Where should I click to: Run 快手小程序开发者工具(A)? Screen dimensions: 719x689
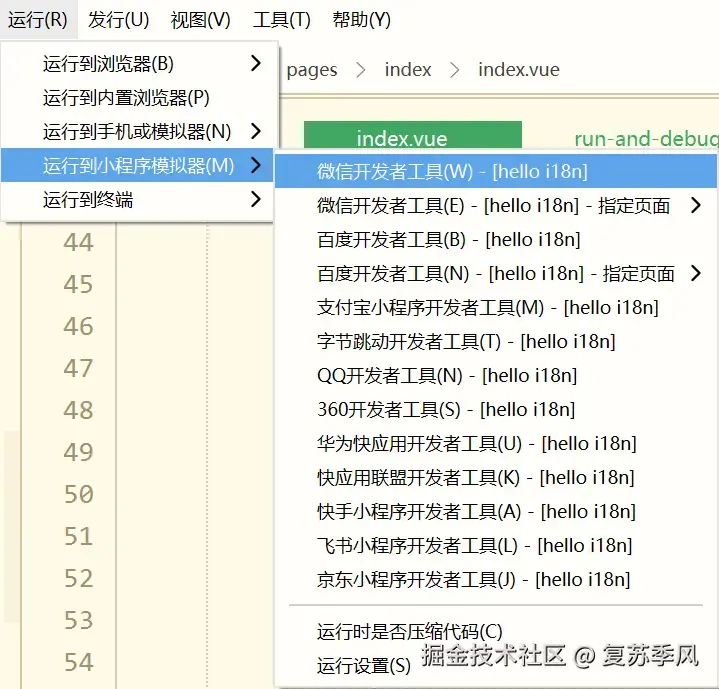click(496, 511)
